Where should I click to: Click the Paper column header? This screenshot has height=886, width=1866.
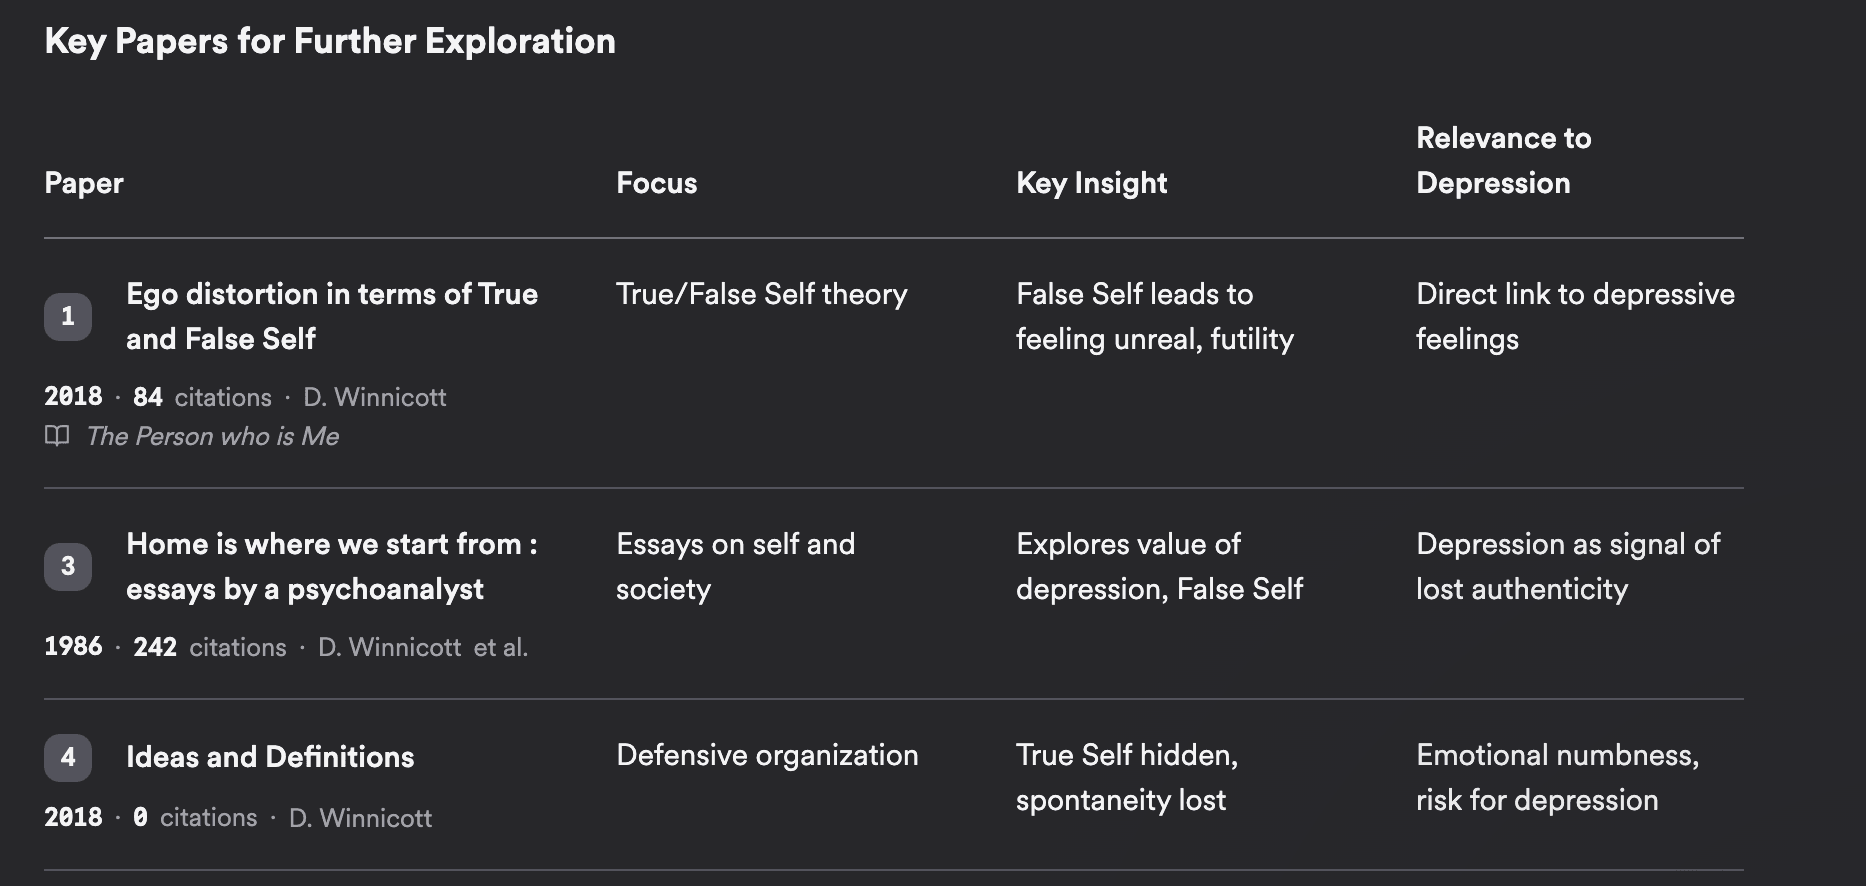click(x=84, y=183)
